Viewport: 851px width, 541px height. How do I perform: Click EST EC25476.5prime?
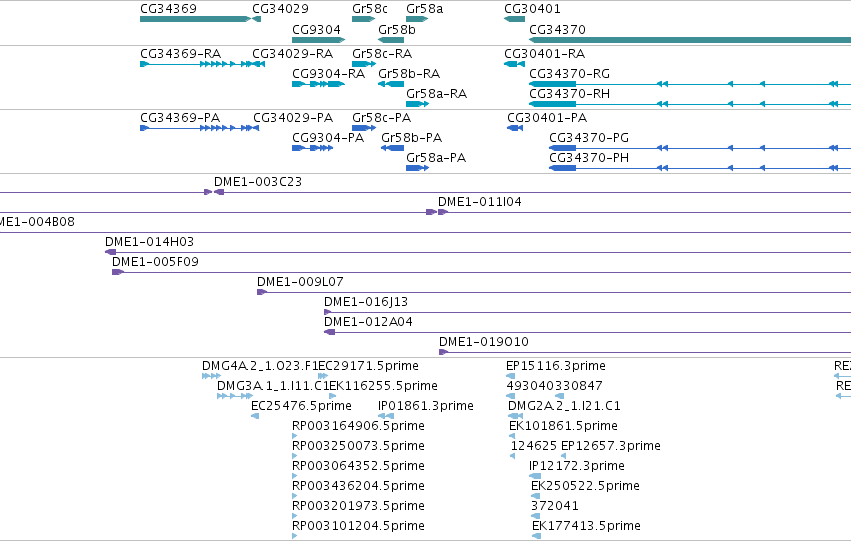click(x=255, y=416)
